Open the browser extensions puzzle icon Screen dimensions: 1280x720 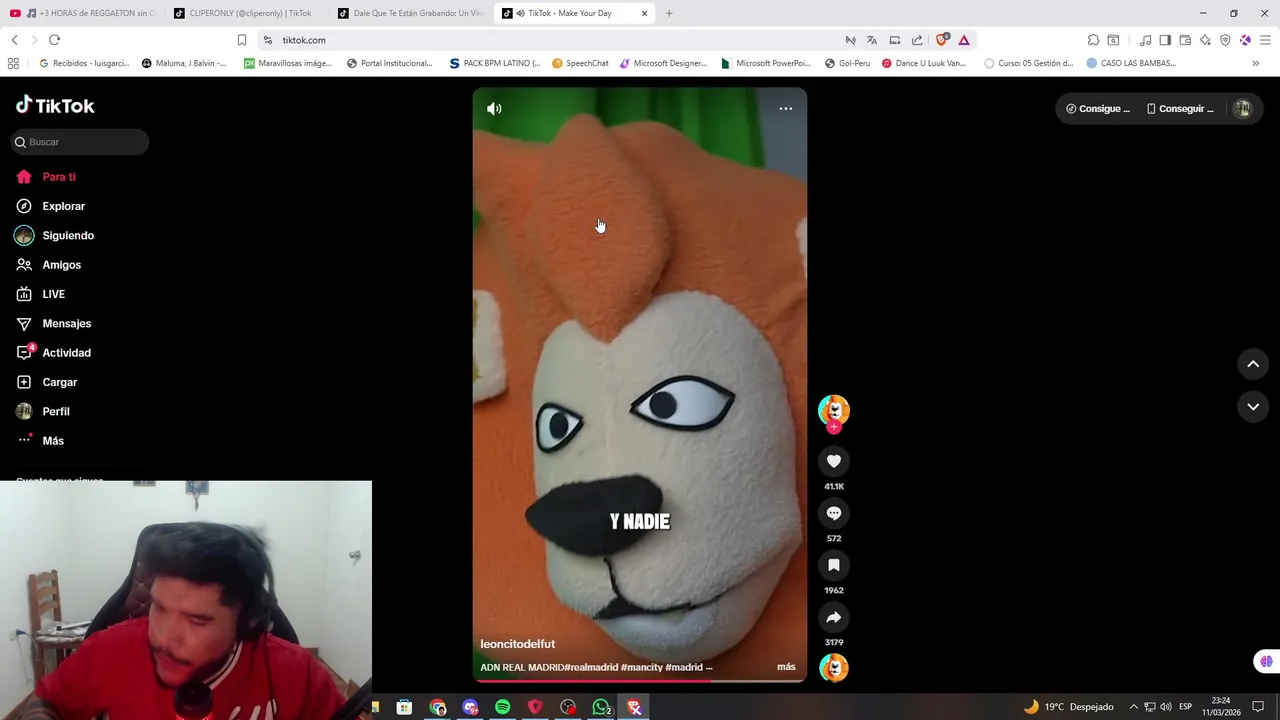click(1093, 40)
